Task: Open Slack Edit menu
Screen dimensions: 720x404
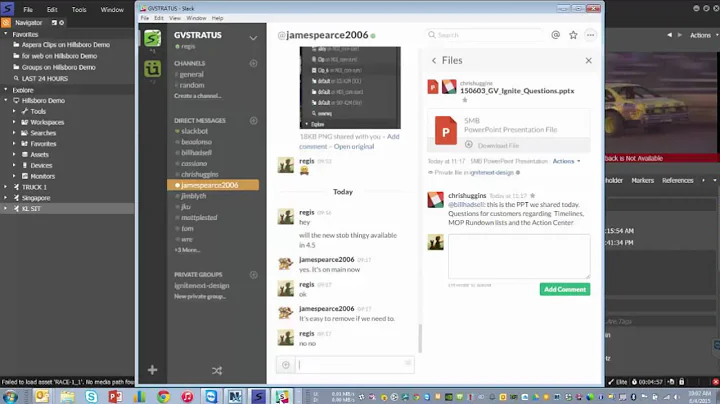Action: click(159, 18)
